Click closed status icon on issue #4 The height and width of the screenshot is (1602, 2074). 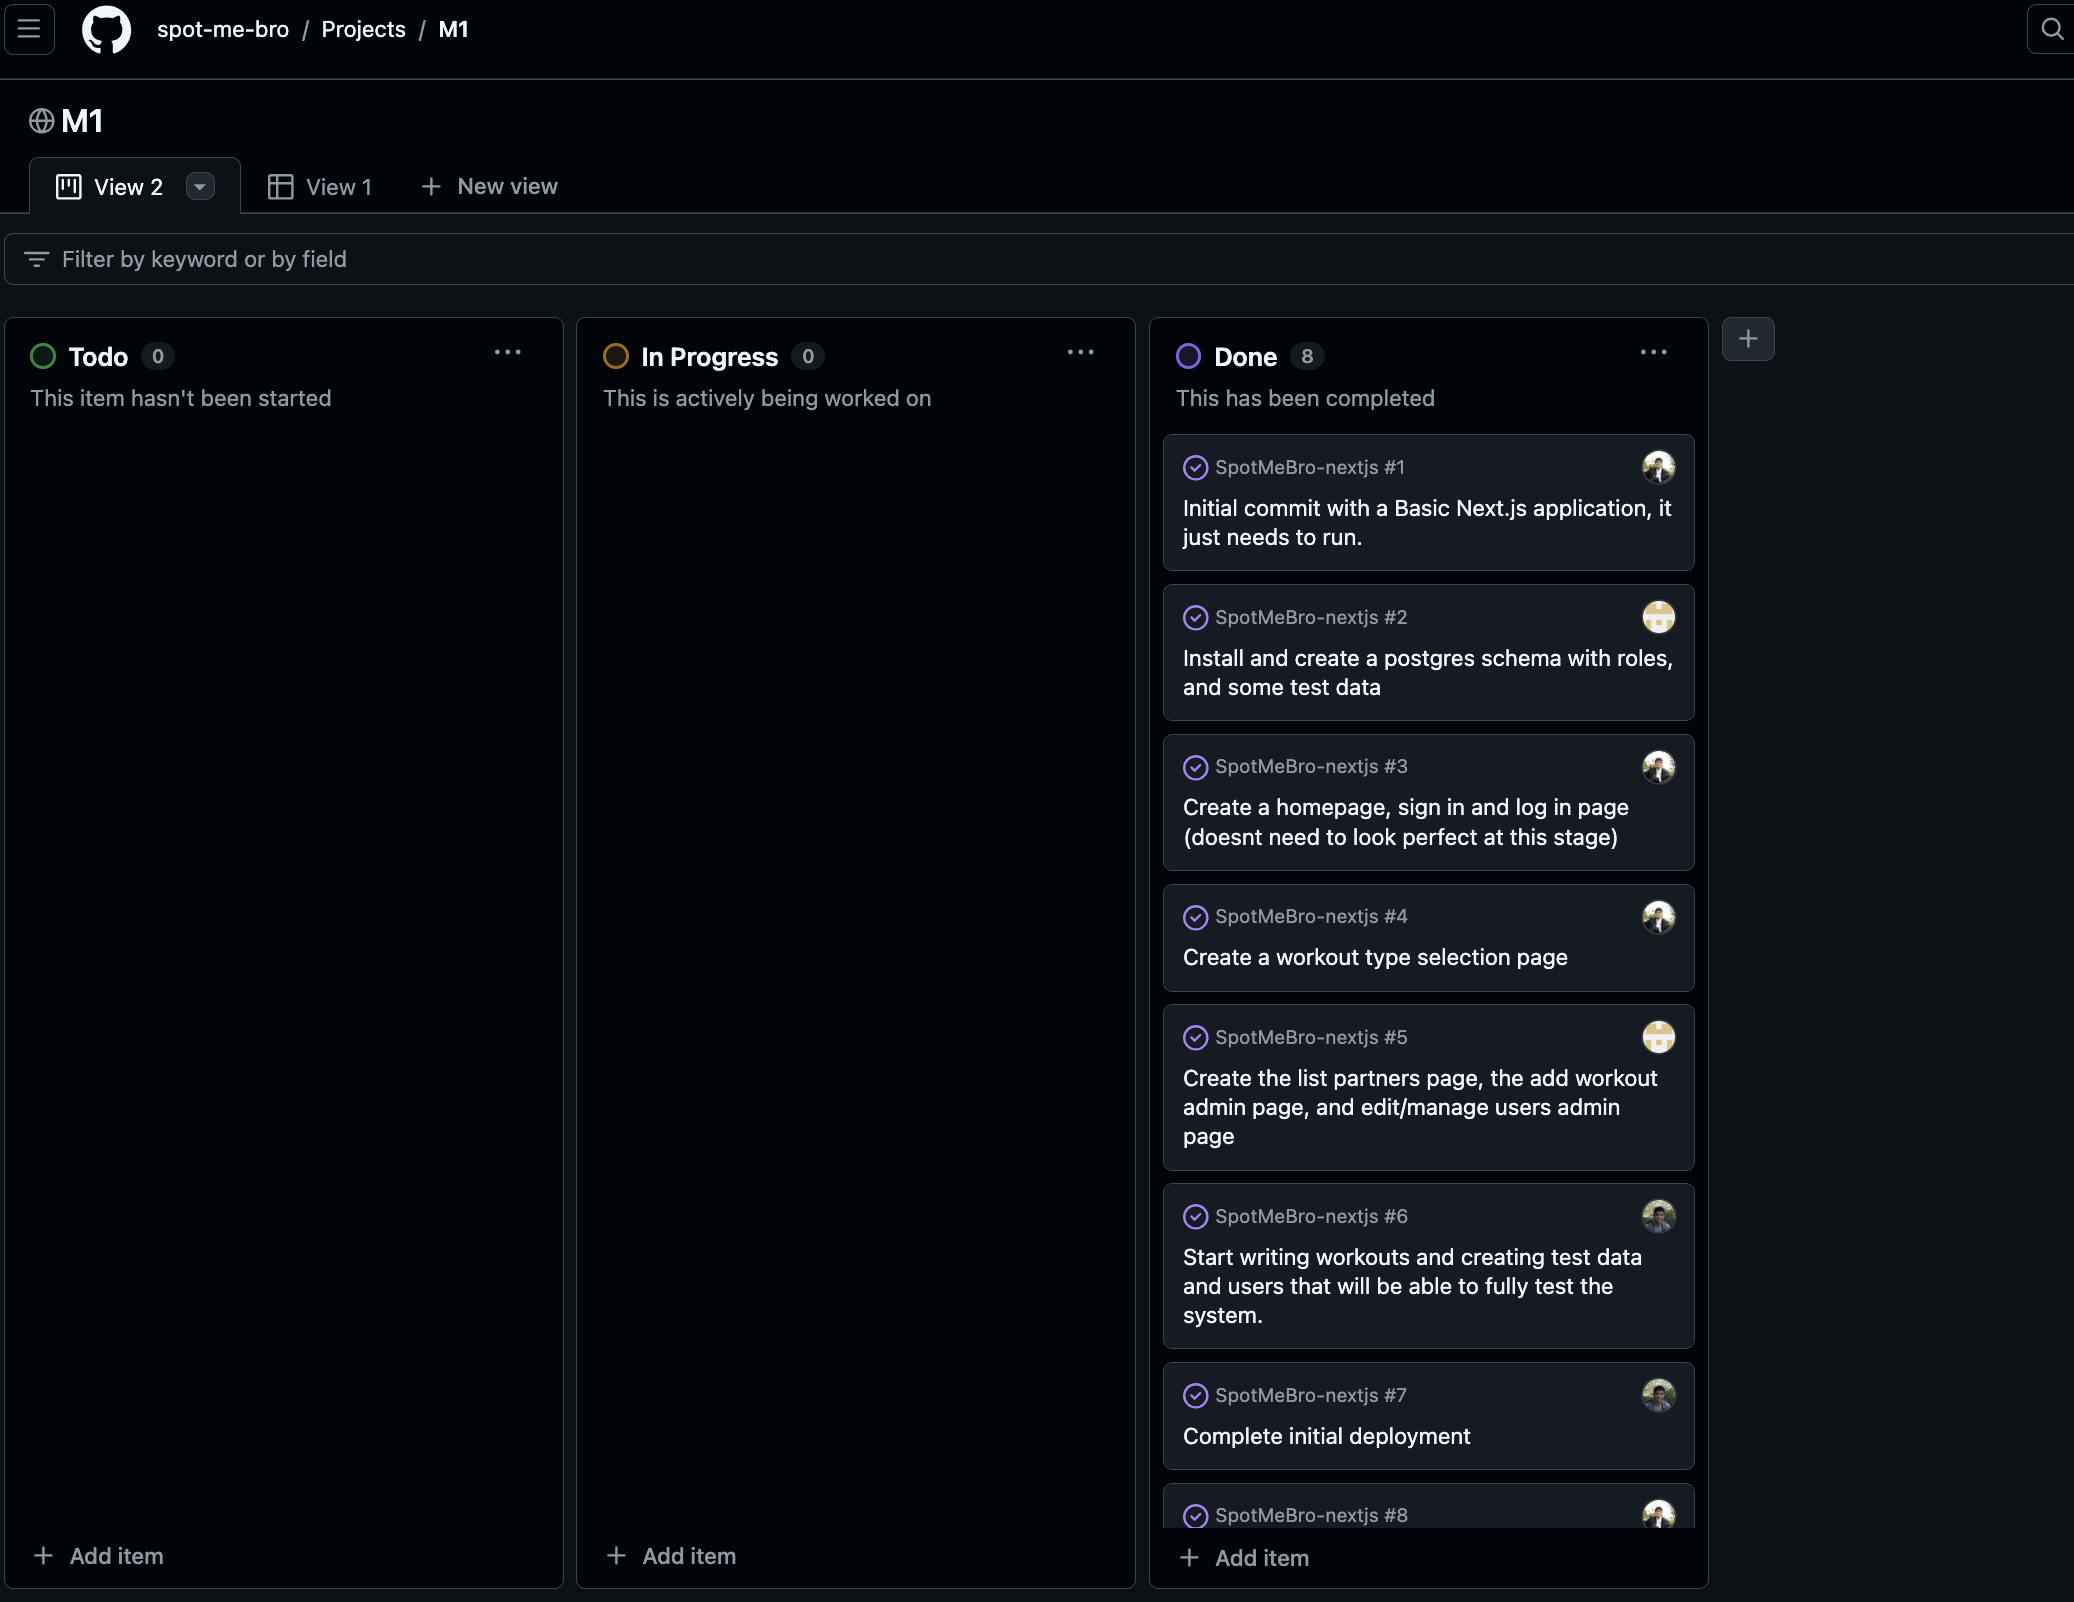1195,917
